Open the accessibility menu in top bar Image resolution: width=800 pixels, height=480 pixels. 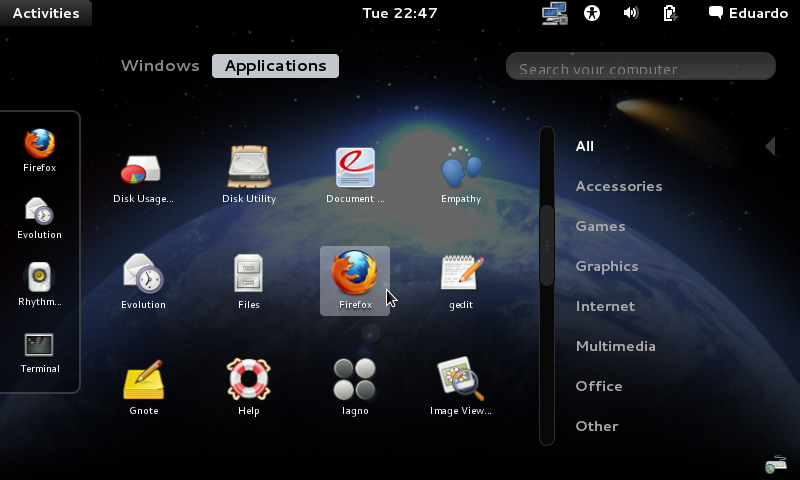click(x=592, y=13)
